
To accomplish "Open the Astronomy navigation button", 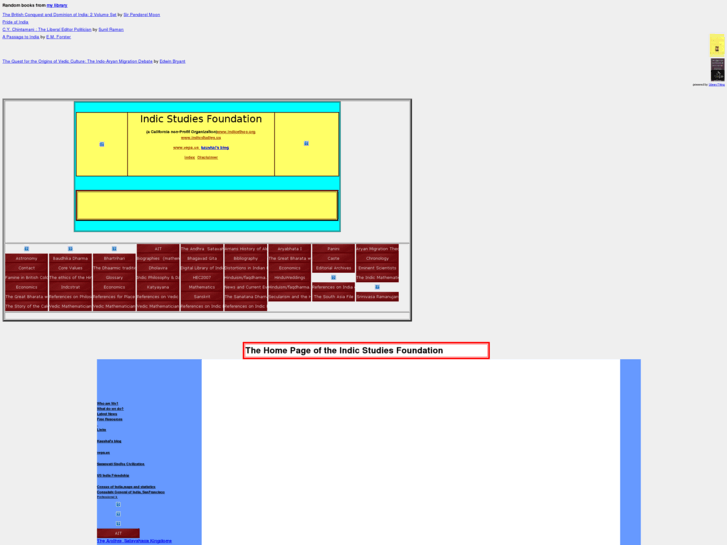I will point(26,258).
